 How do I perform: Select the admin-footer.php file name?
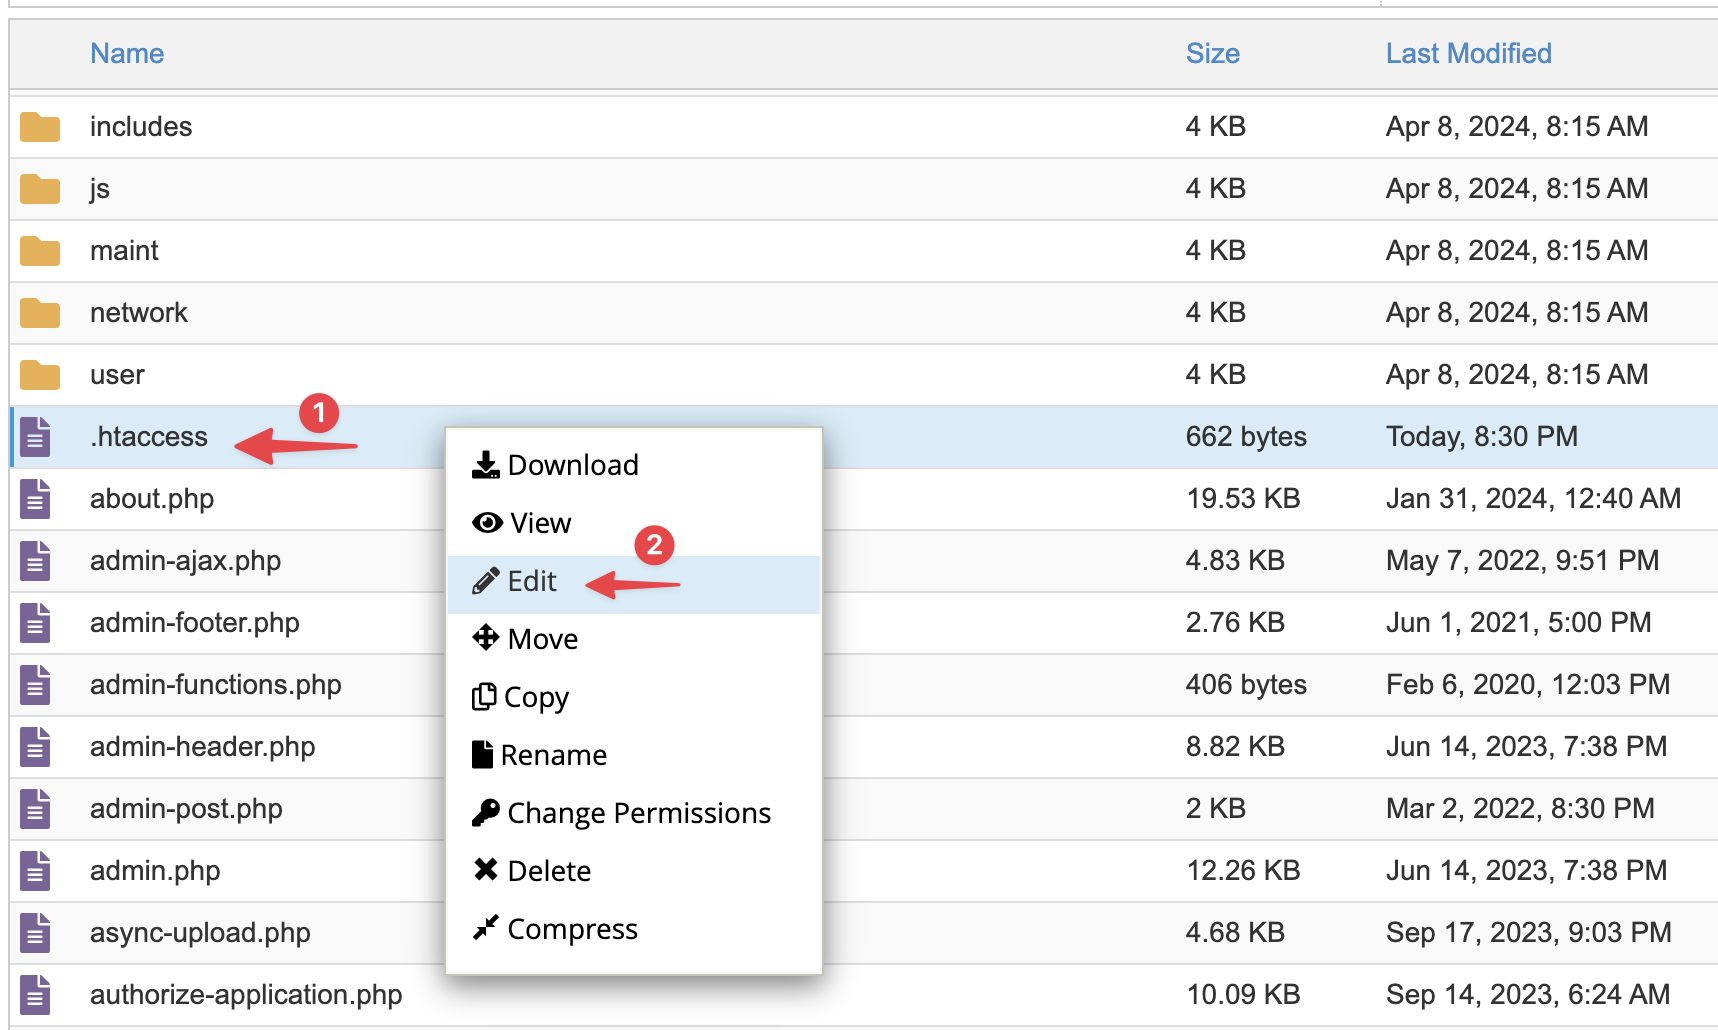(195, 623)
